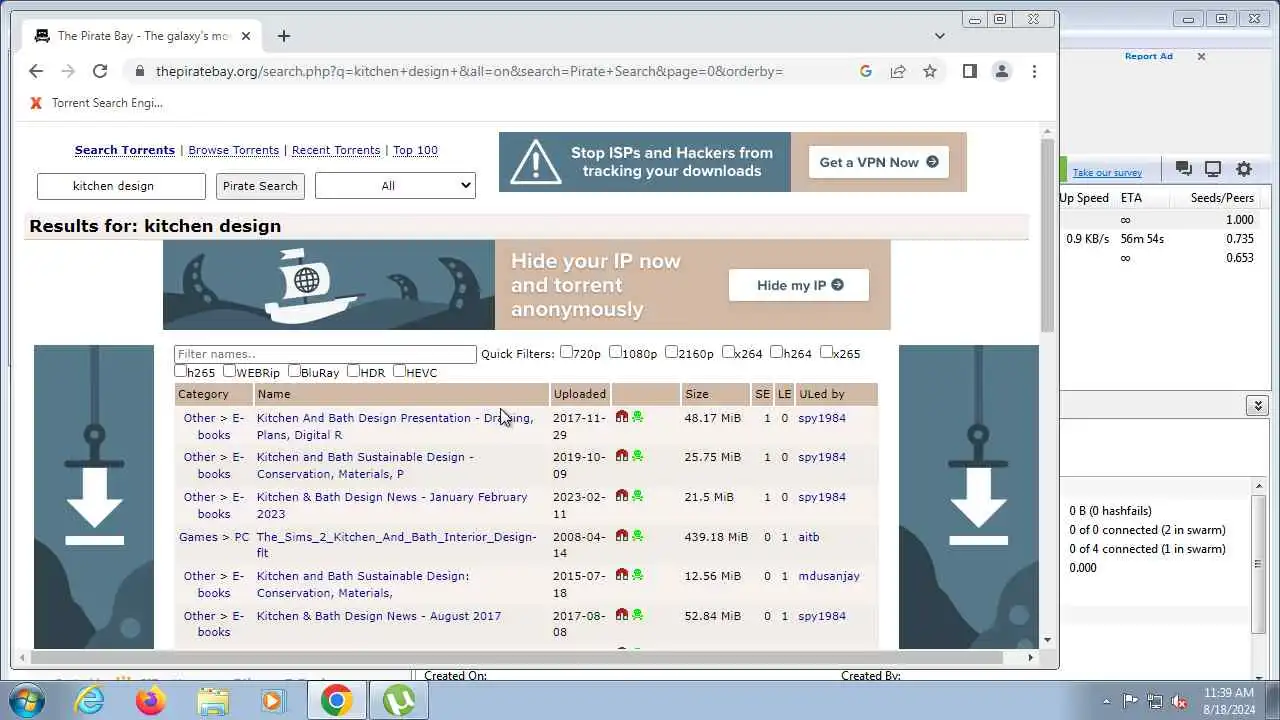Enable the 2160p quick filter
This screenshot has width=1280, height=720.
[672, 352]
